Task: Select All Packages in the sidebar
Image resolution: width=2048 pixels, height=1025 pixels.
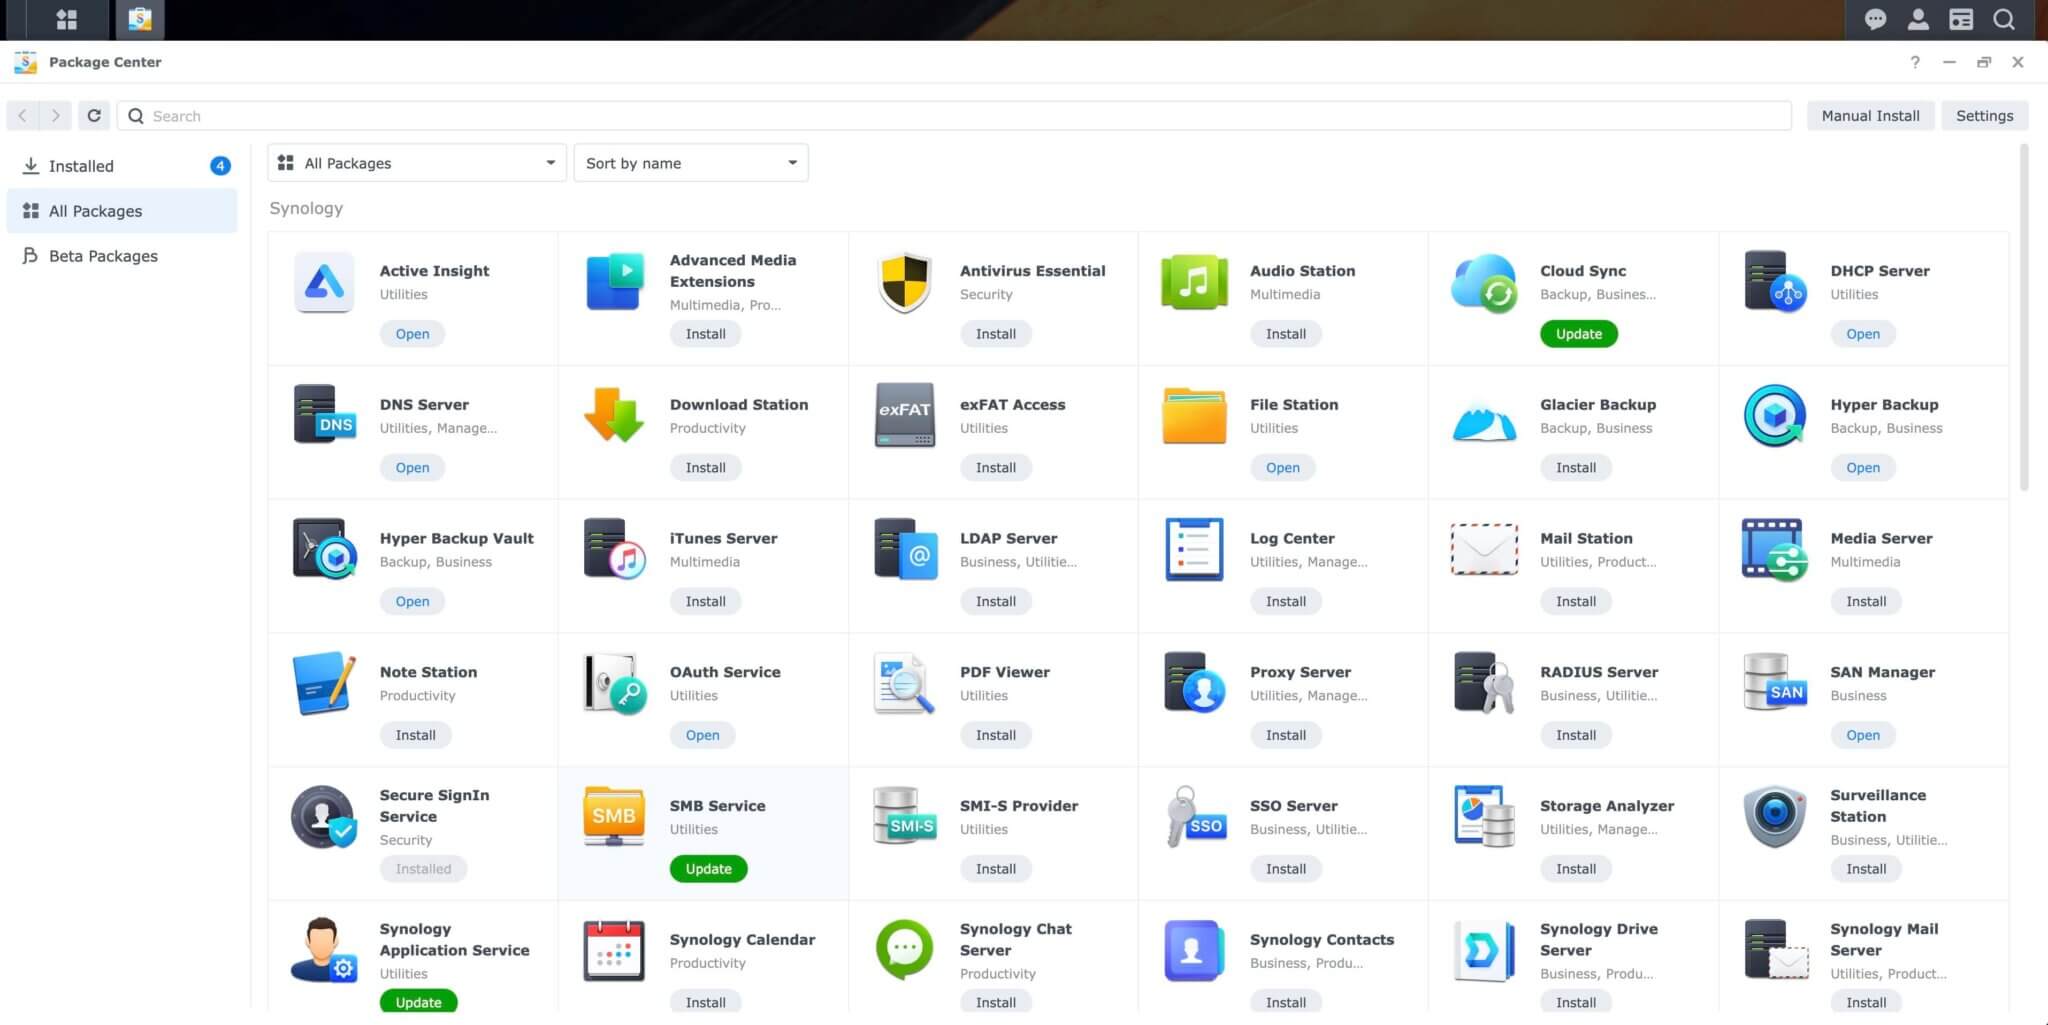Action: (122, 211)
